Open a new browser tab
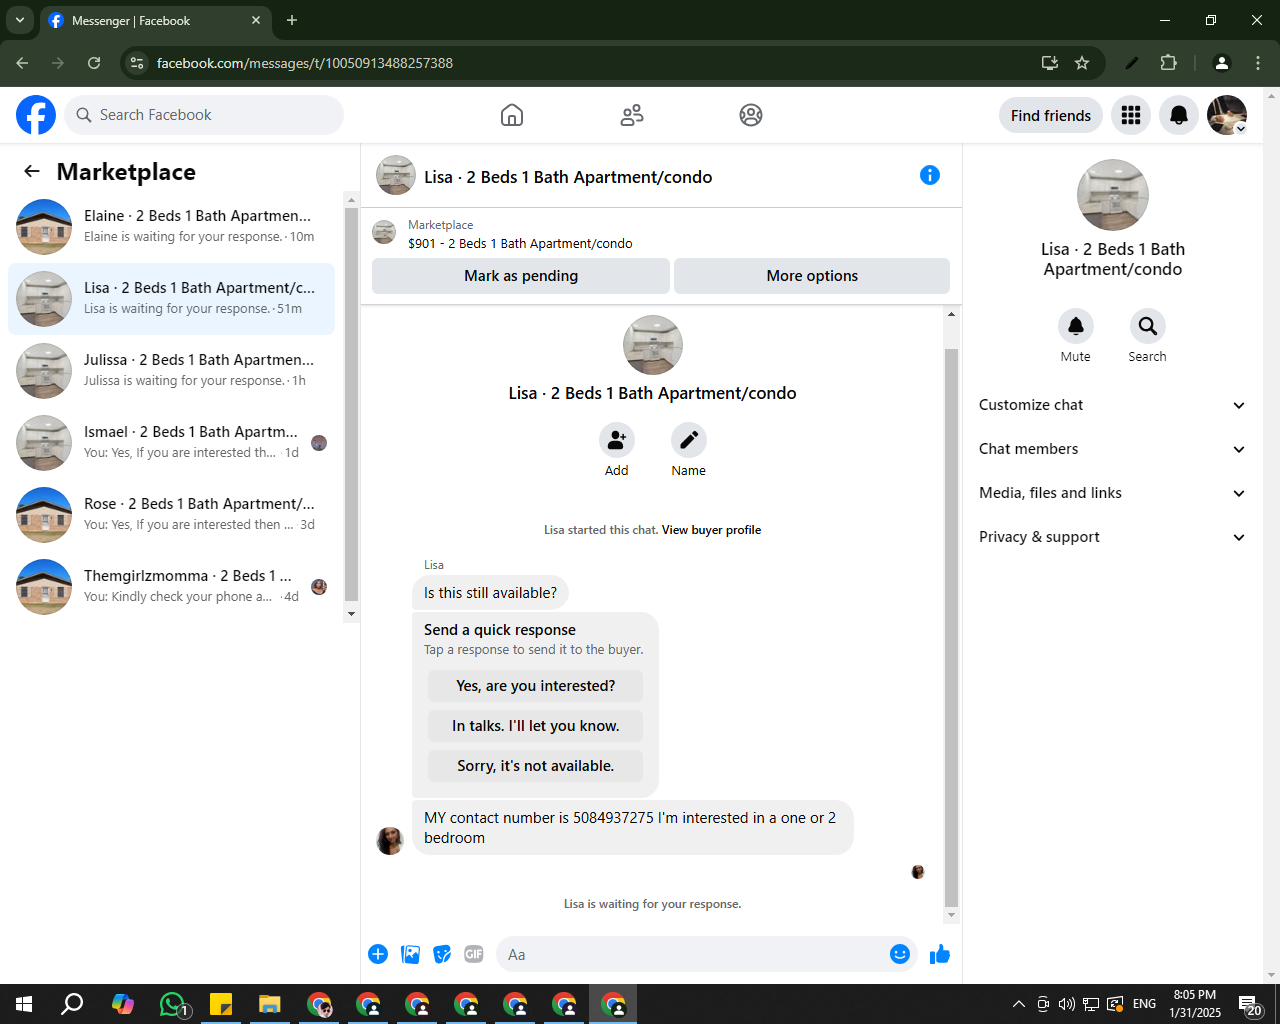1280x1024 pixels. coord(292,20)
